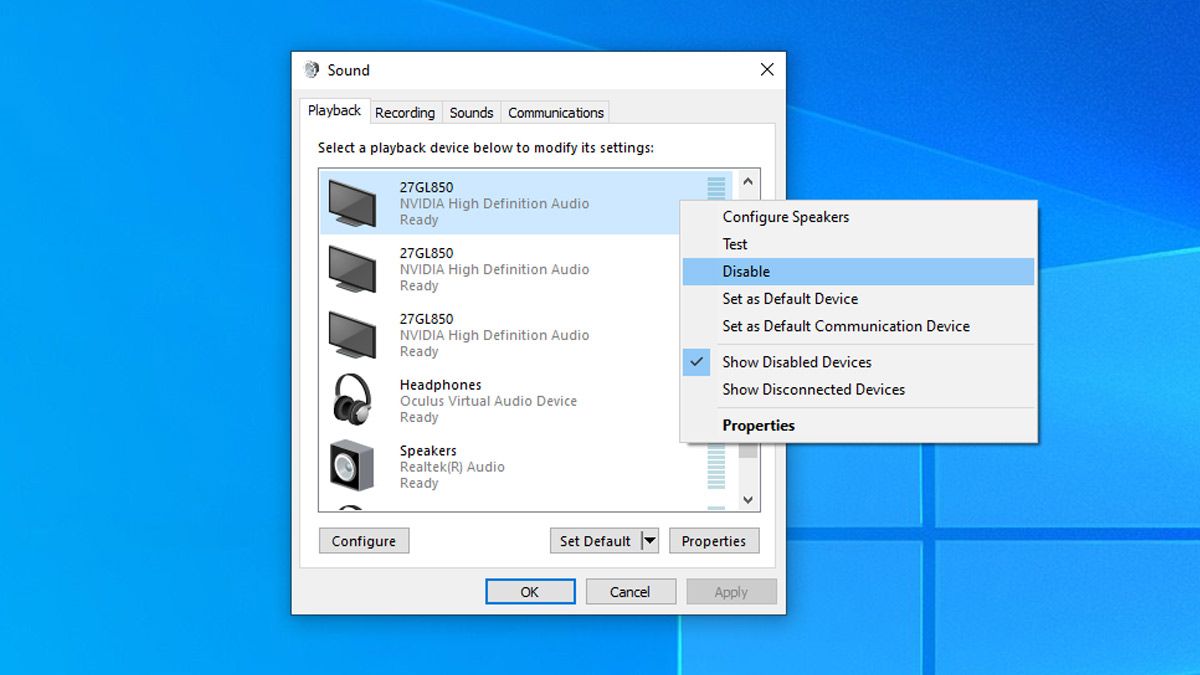Click the volume level meter of the Speakers device
This screenshot has width=1200, height=675.
coord(716,467)
